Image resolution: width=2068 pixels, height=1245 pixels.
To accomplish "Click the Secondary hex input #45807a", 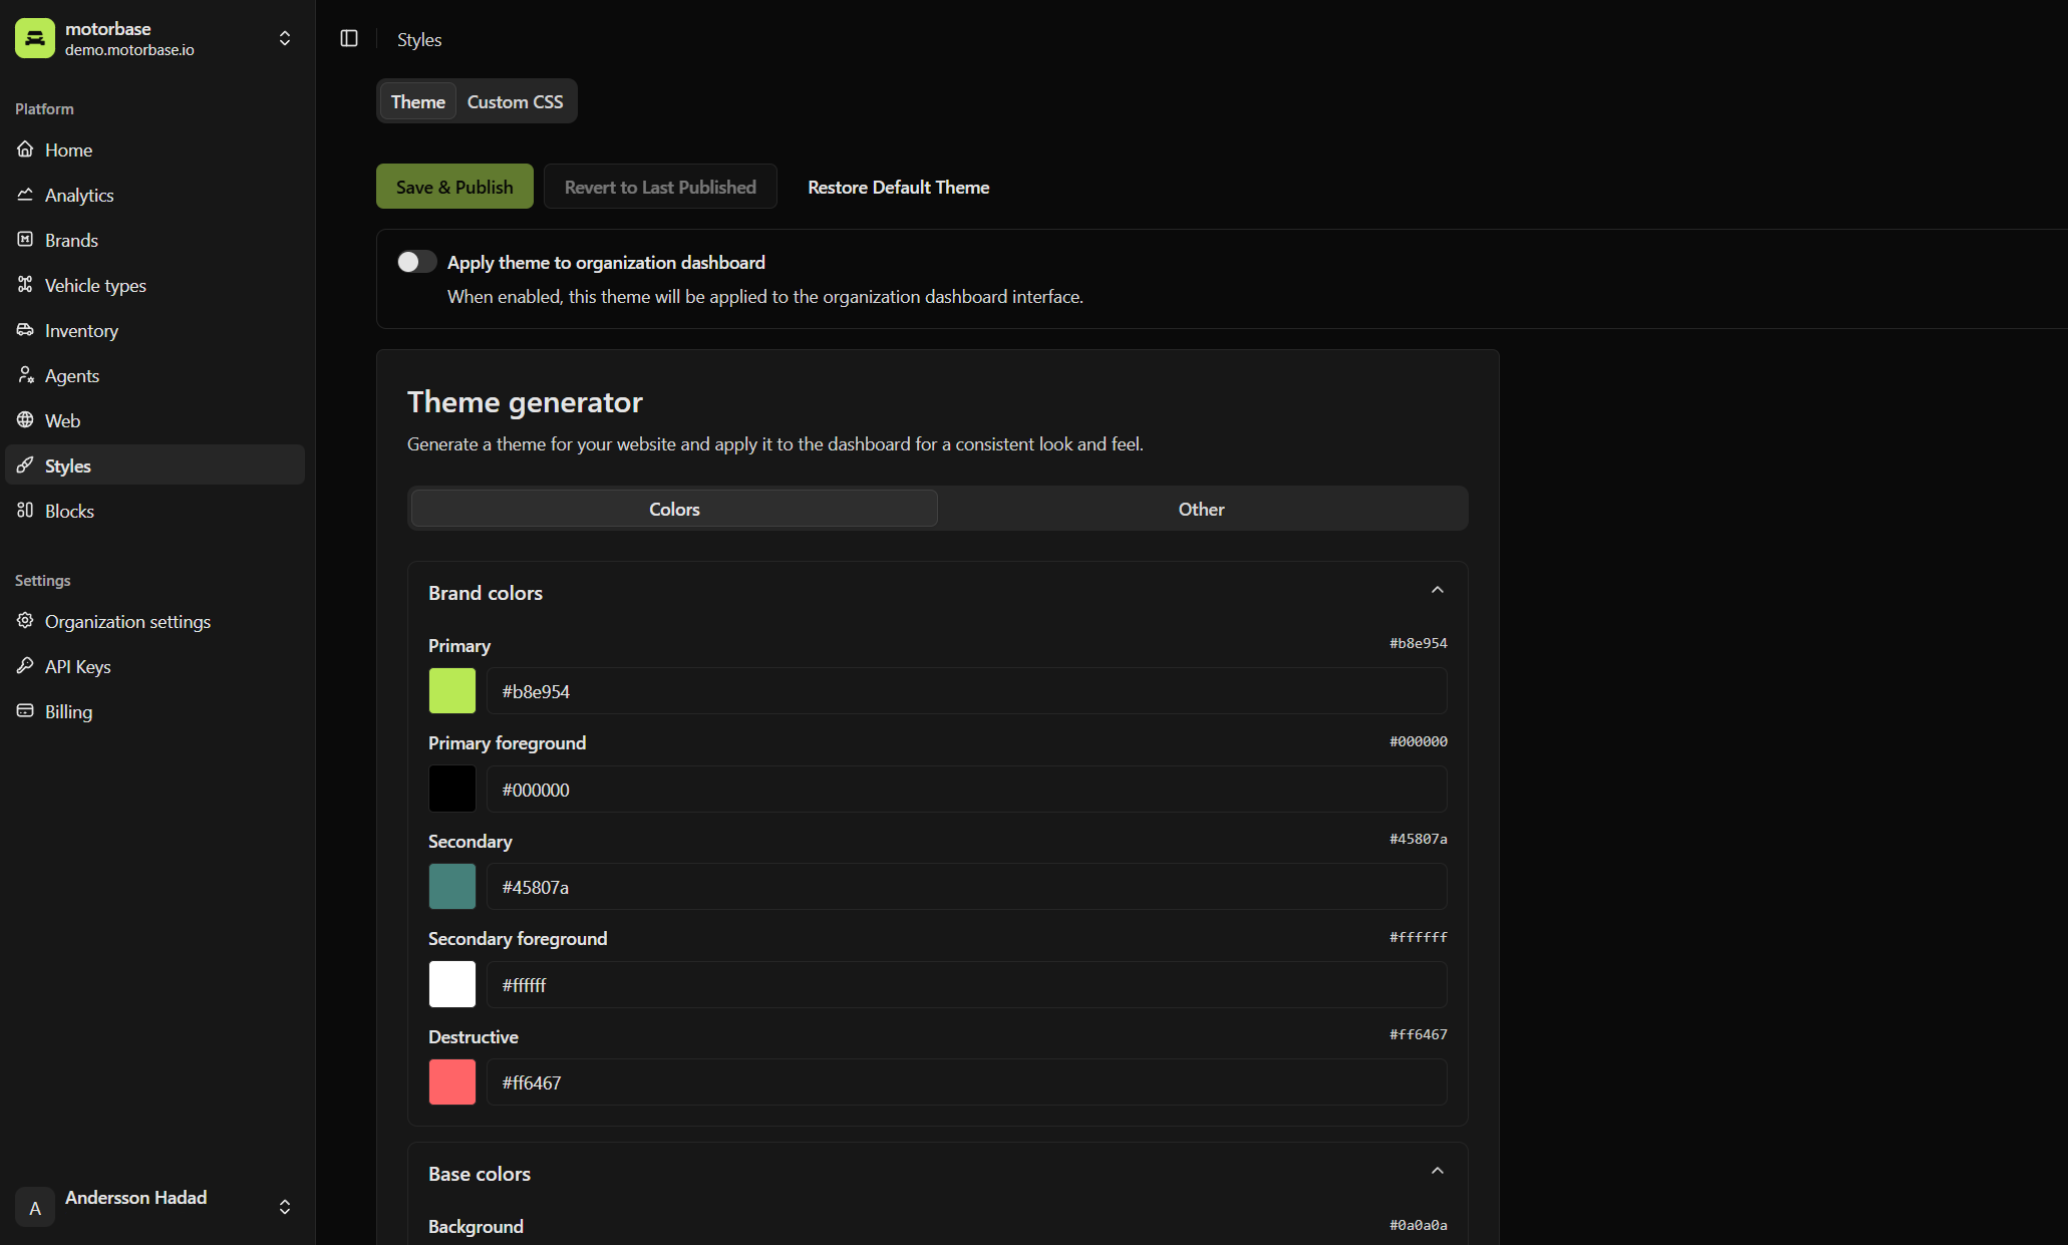I will [966, 886].
